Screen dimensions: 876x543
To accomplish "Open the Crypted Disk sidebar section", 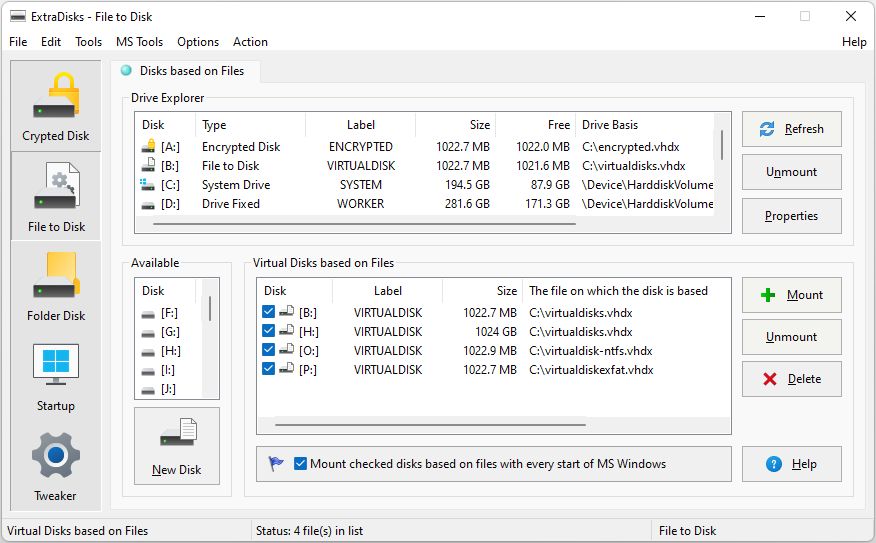I will (x=56, y=106).
